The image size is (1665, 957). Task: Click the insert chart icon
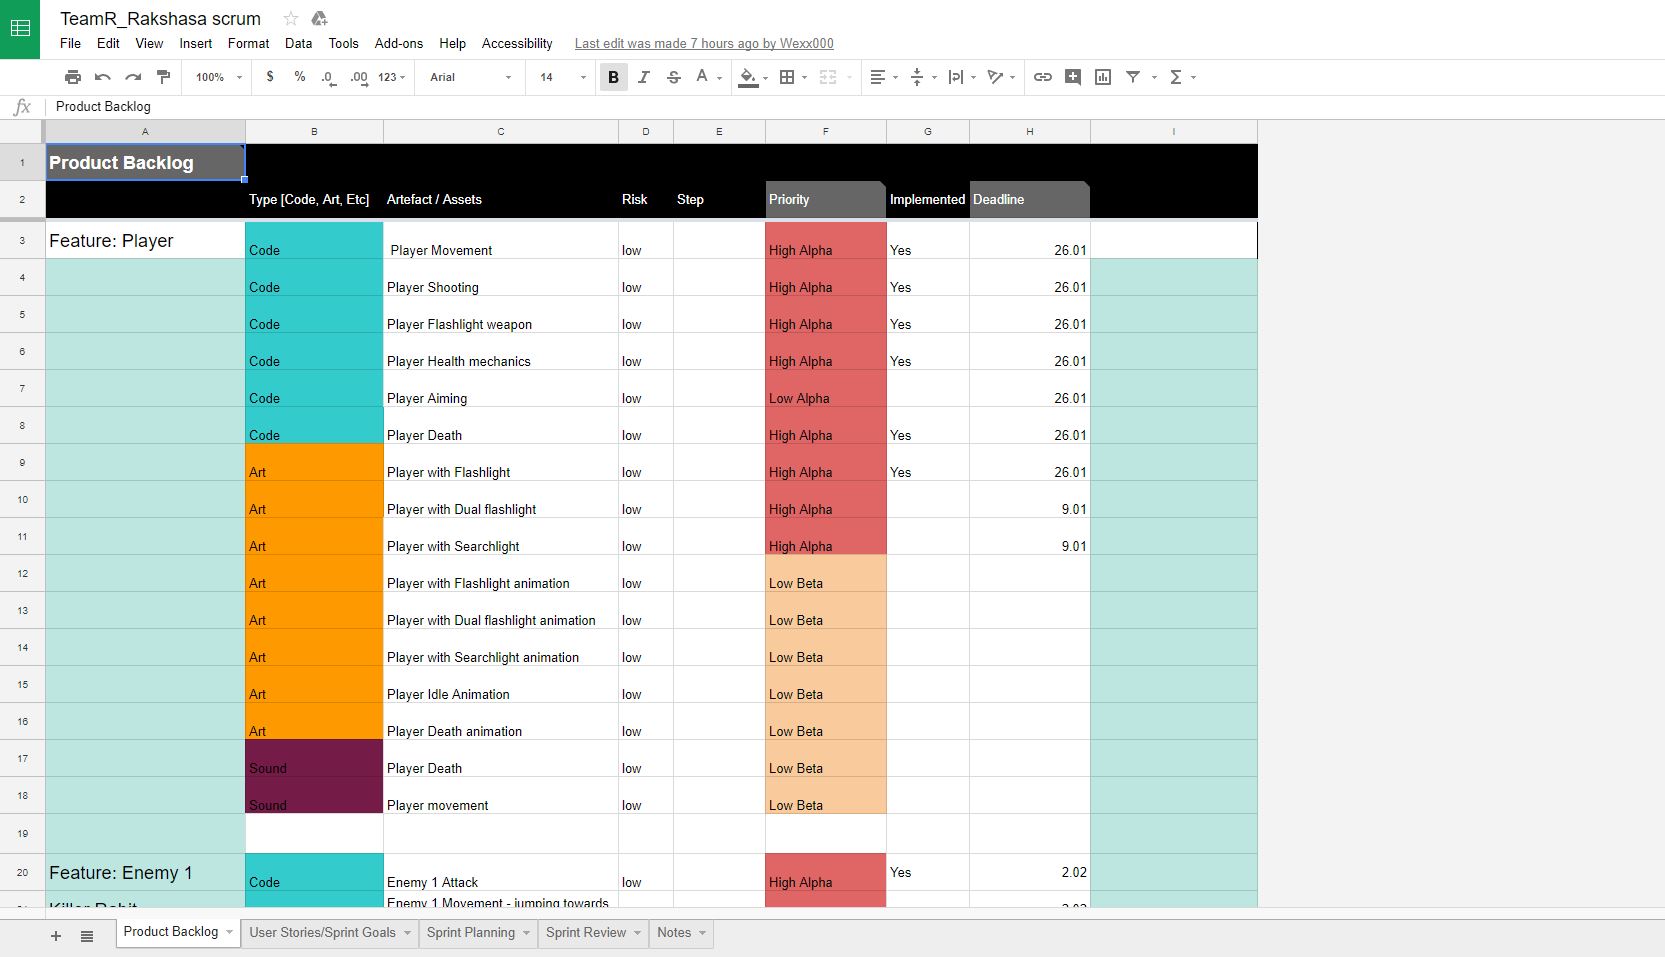[x=1103, y=77]
